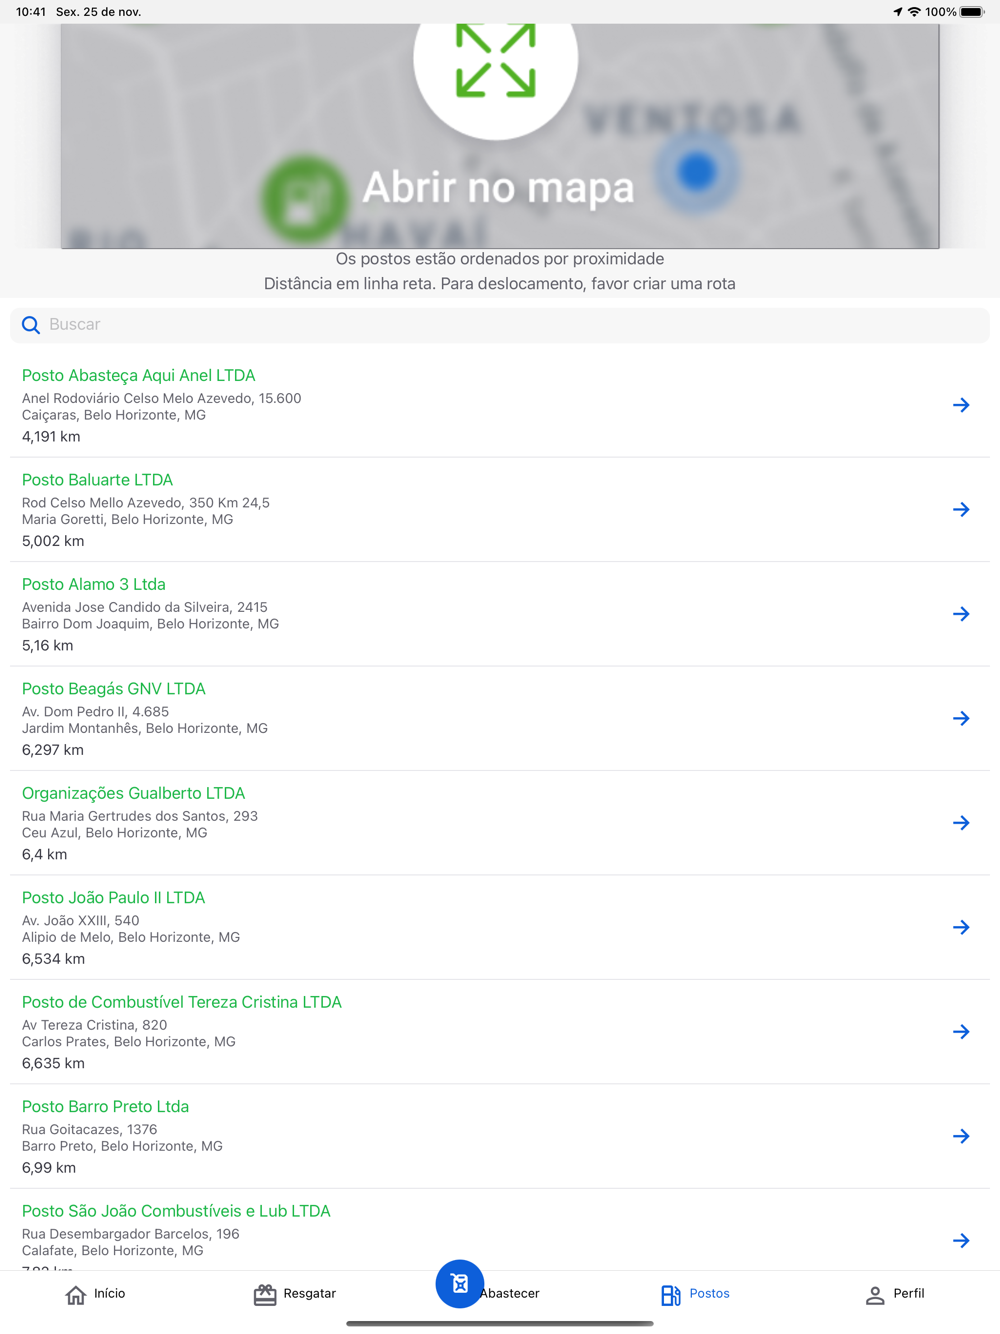Select Posto João Paulo II LTDA title
This screenshot has width=1000, height=1334.
[x=113, y=898]
